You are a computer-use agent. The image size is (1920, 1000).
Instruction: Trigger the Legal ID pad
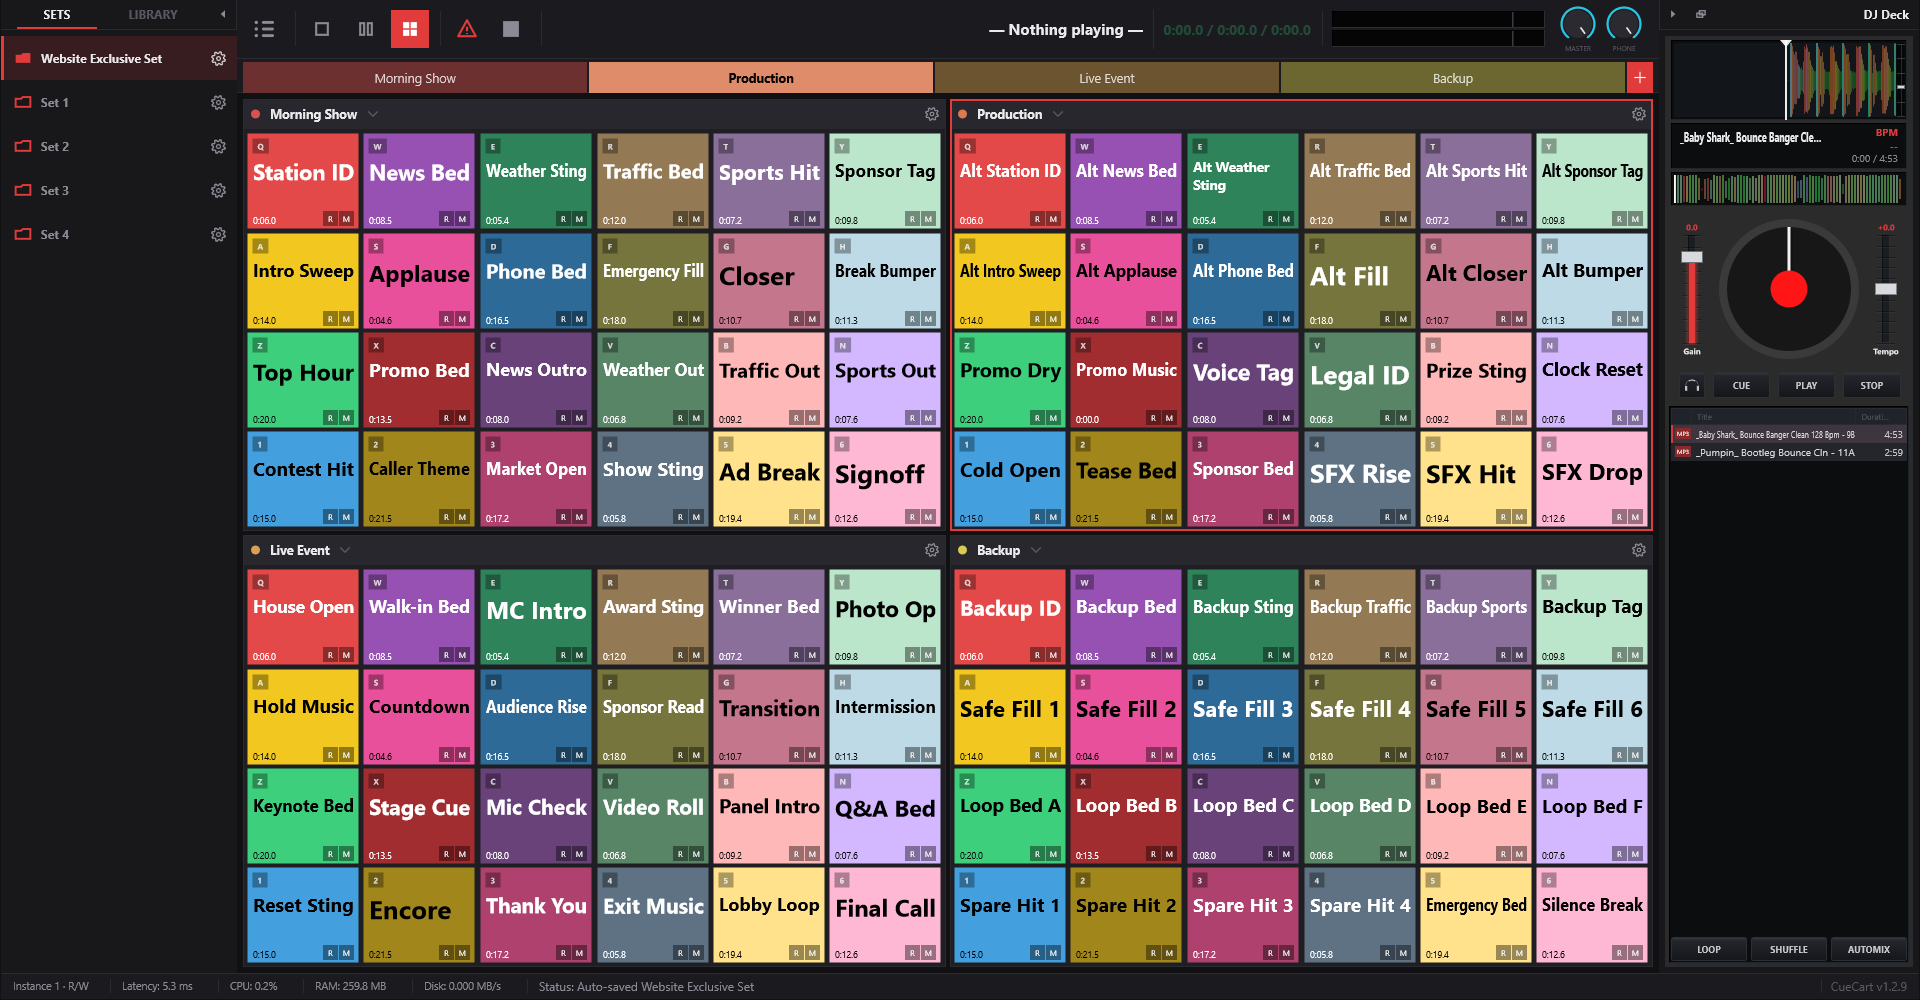pyautogui.click(x=1360, y=380)
